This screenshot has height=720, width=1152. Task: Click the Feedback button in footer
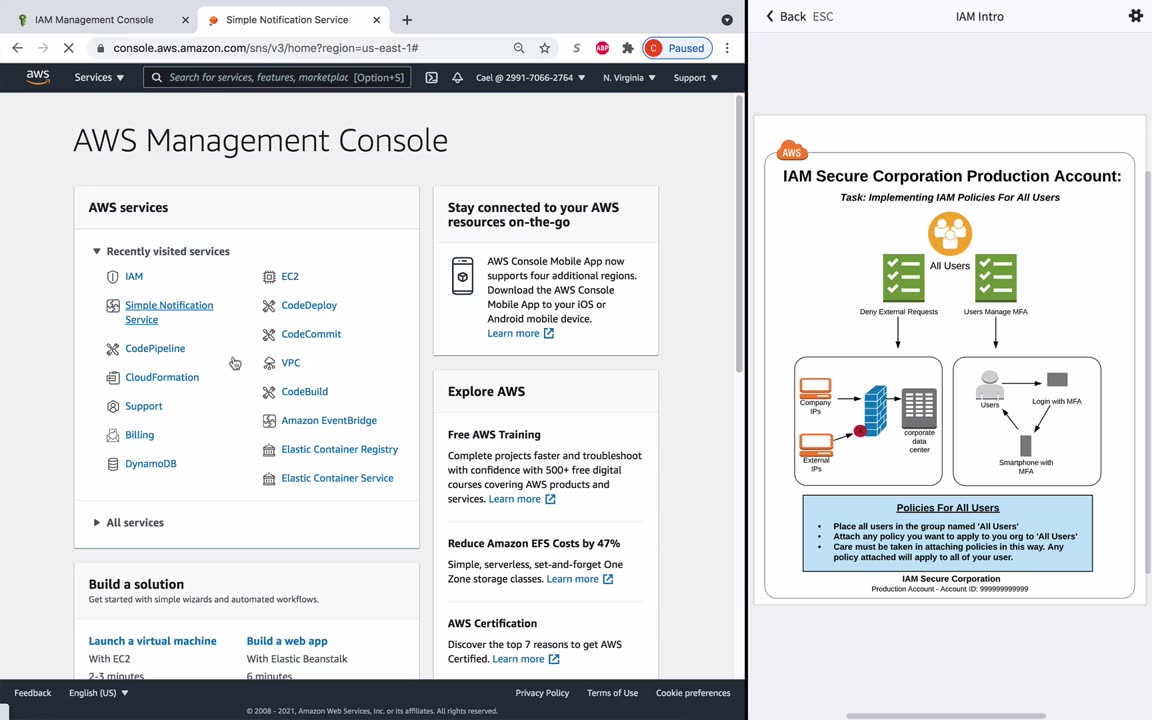(33, 693)
